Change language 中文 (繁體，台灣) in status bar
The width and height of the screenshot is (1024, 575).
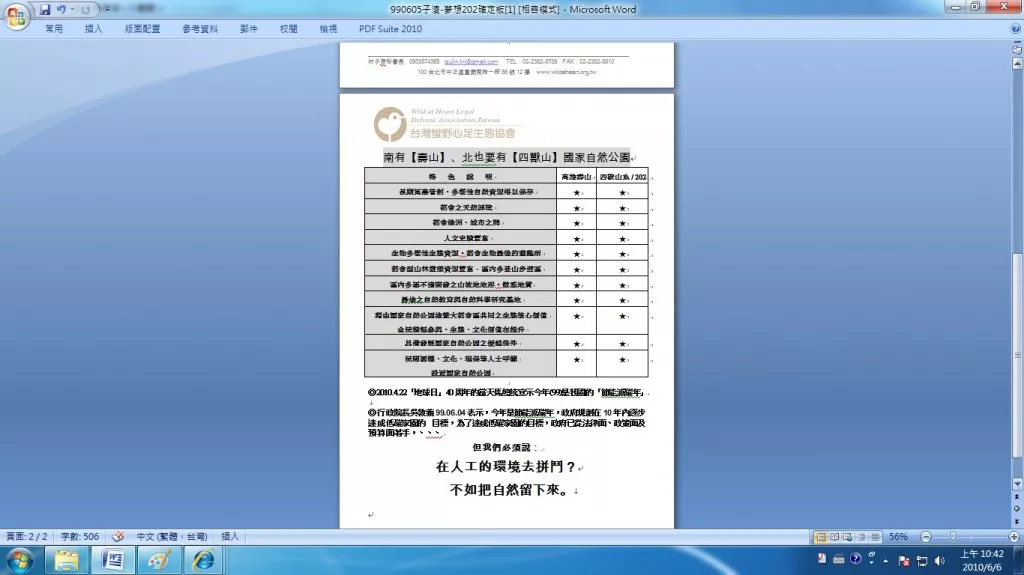171,536
